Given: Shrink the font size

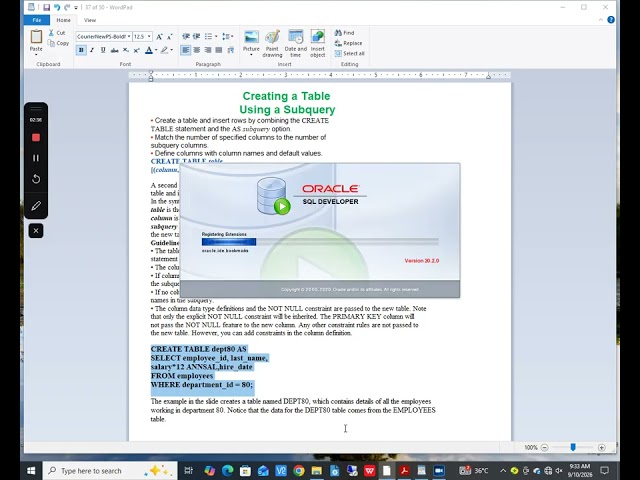Looking at the screenshot, I should click(x=170, y=37).
